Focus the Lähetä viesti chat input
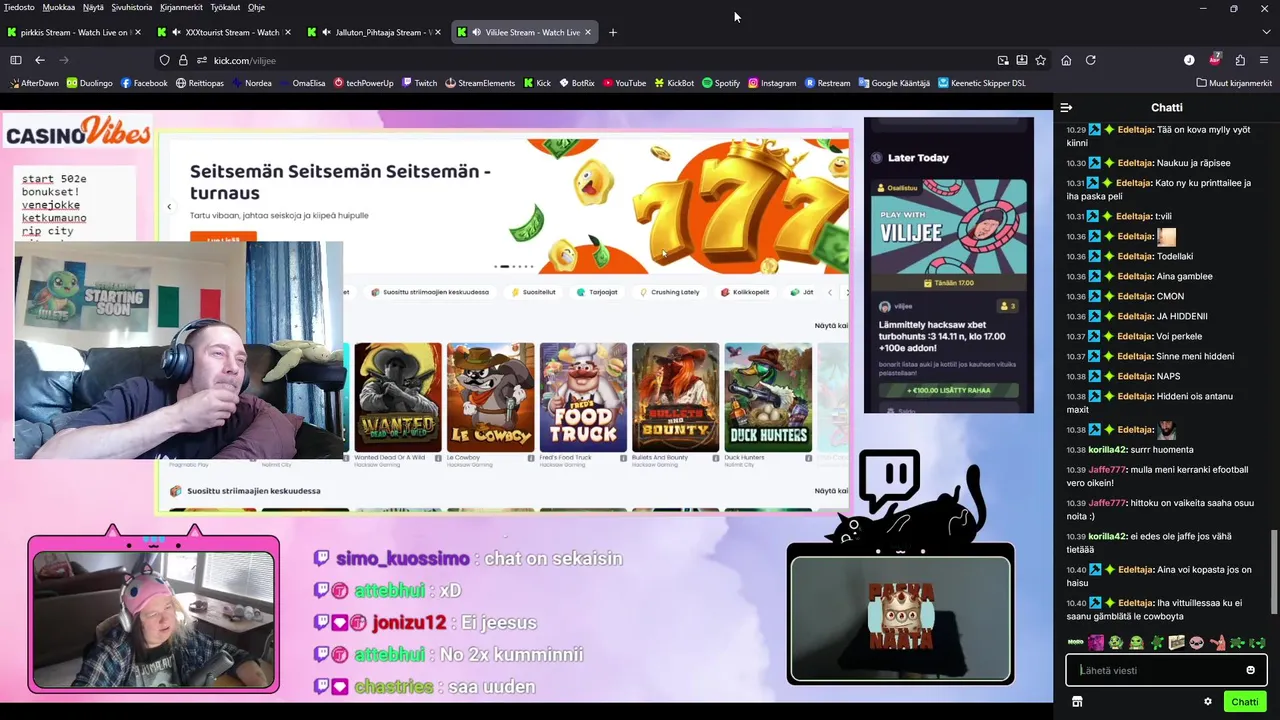Screen dimensions: 1280x720 click(1166, 670)
